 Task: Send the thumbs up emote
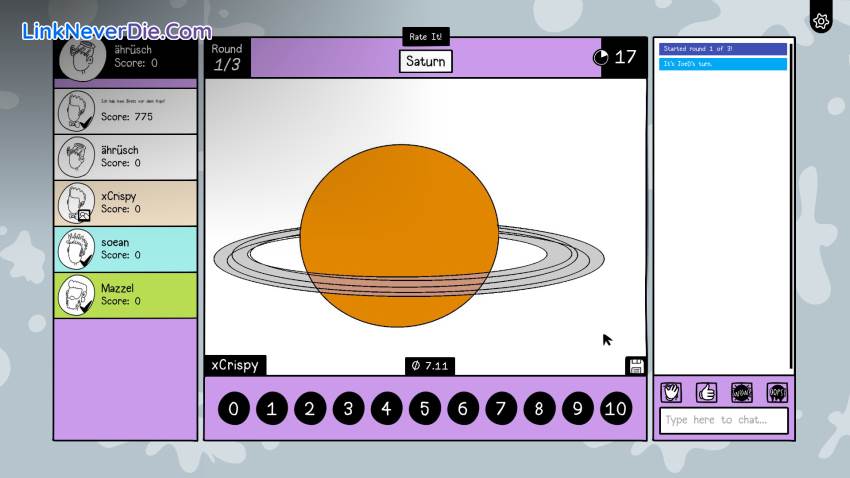pyautogui.click(x=706, y=392)
